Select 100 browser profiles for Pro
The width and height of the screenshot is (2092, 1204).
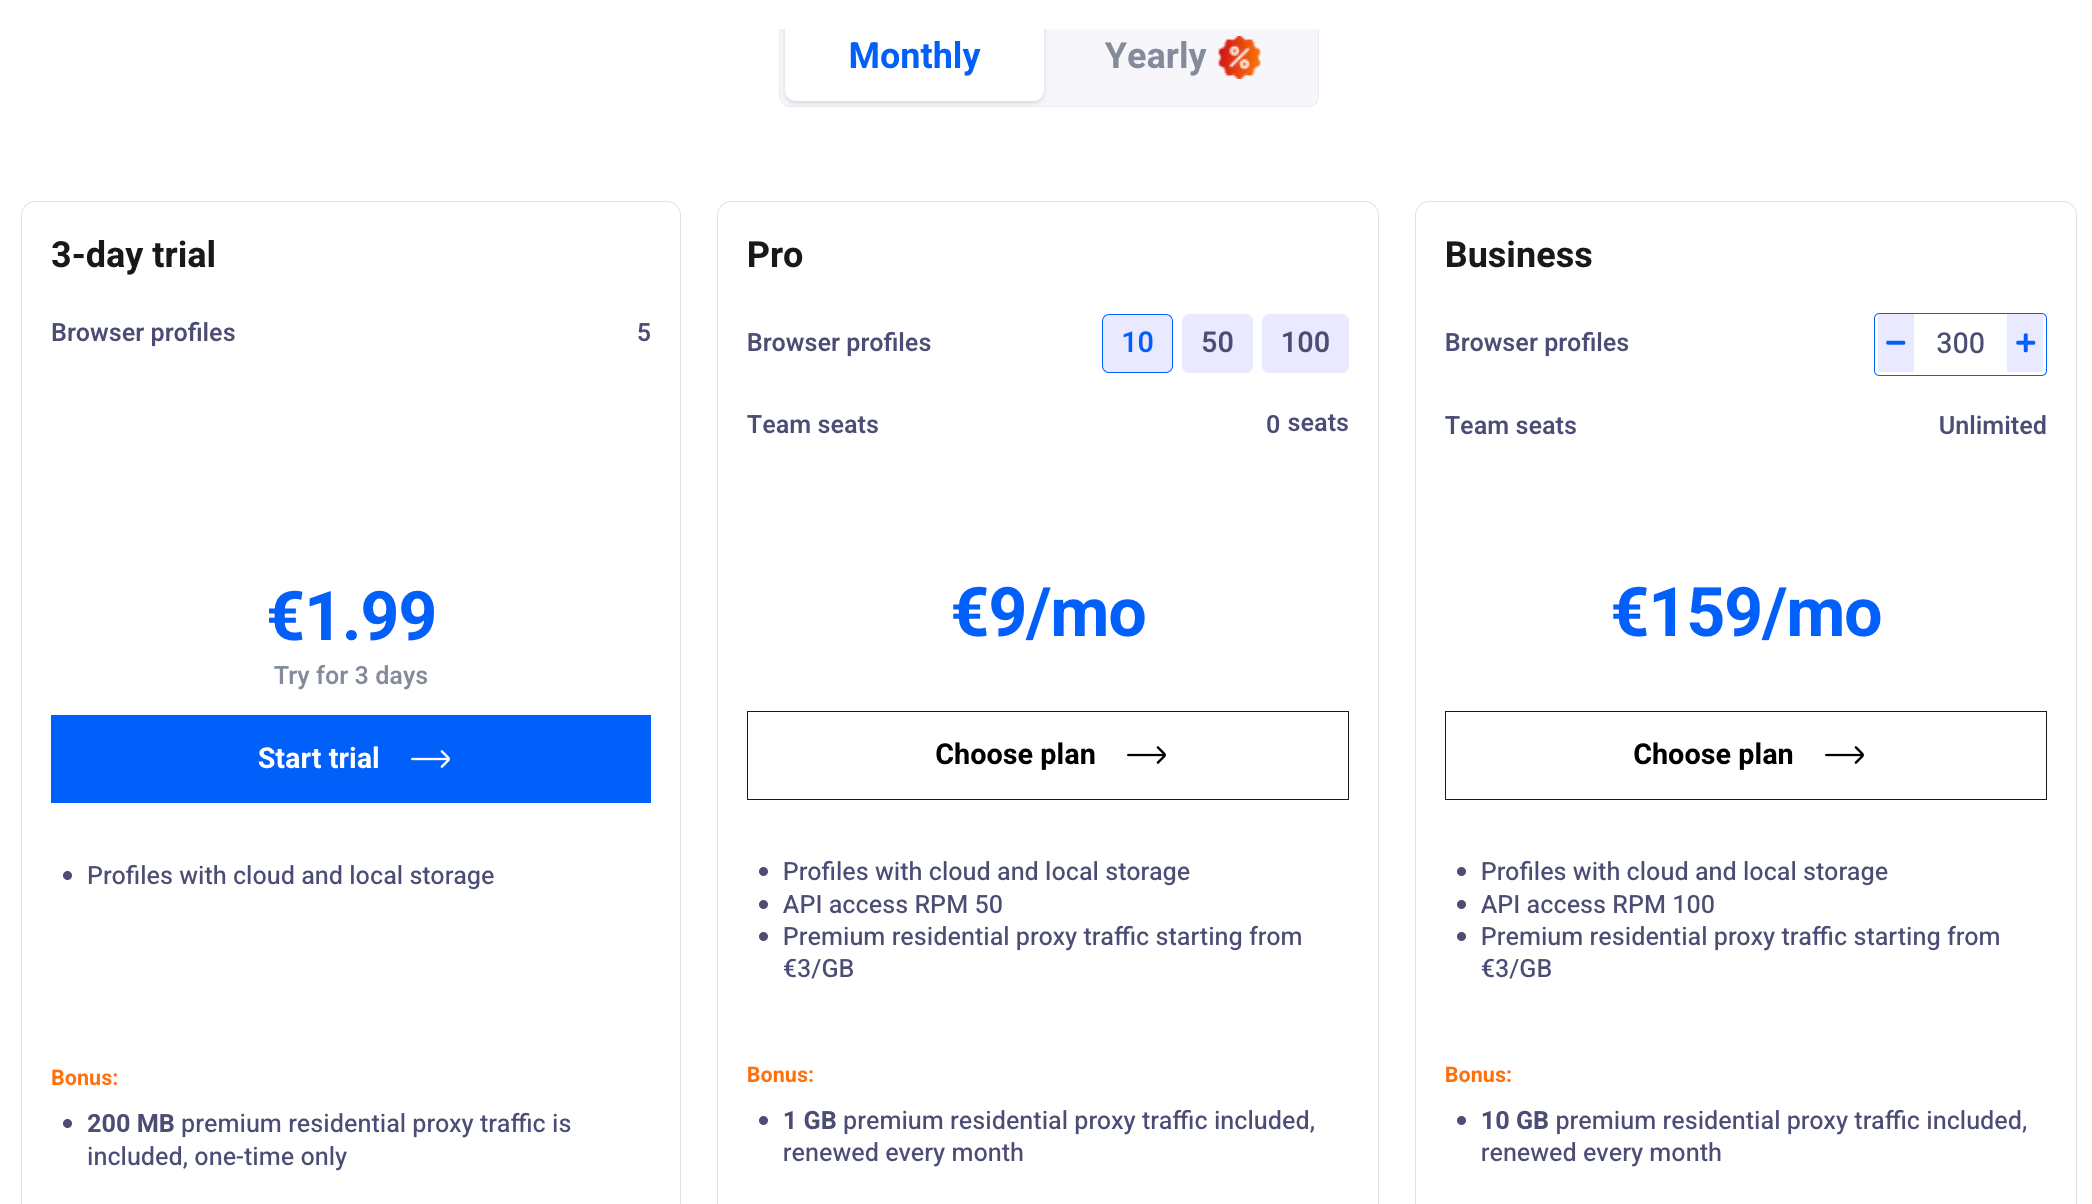[x=1305, y=343]
